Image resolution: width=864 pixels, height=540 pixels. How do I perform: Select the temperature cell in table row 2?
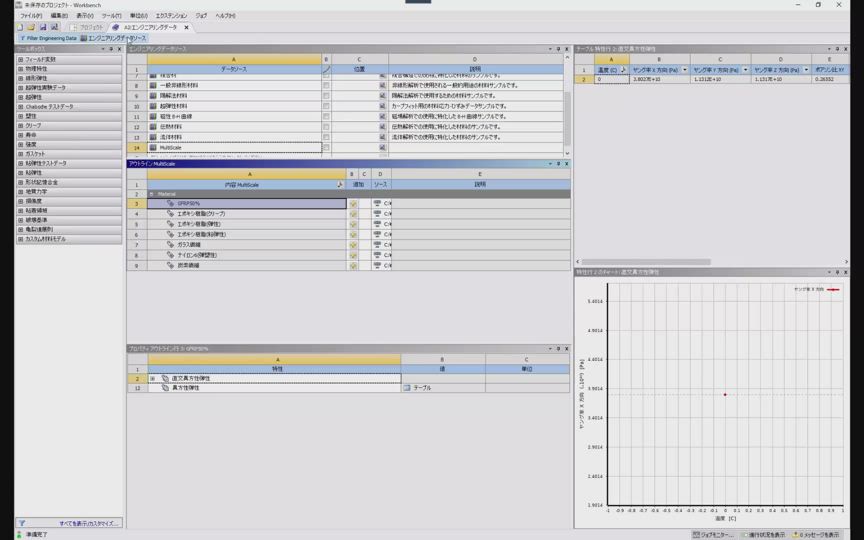click(x=611, y=79)
